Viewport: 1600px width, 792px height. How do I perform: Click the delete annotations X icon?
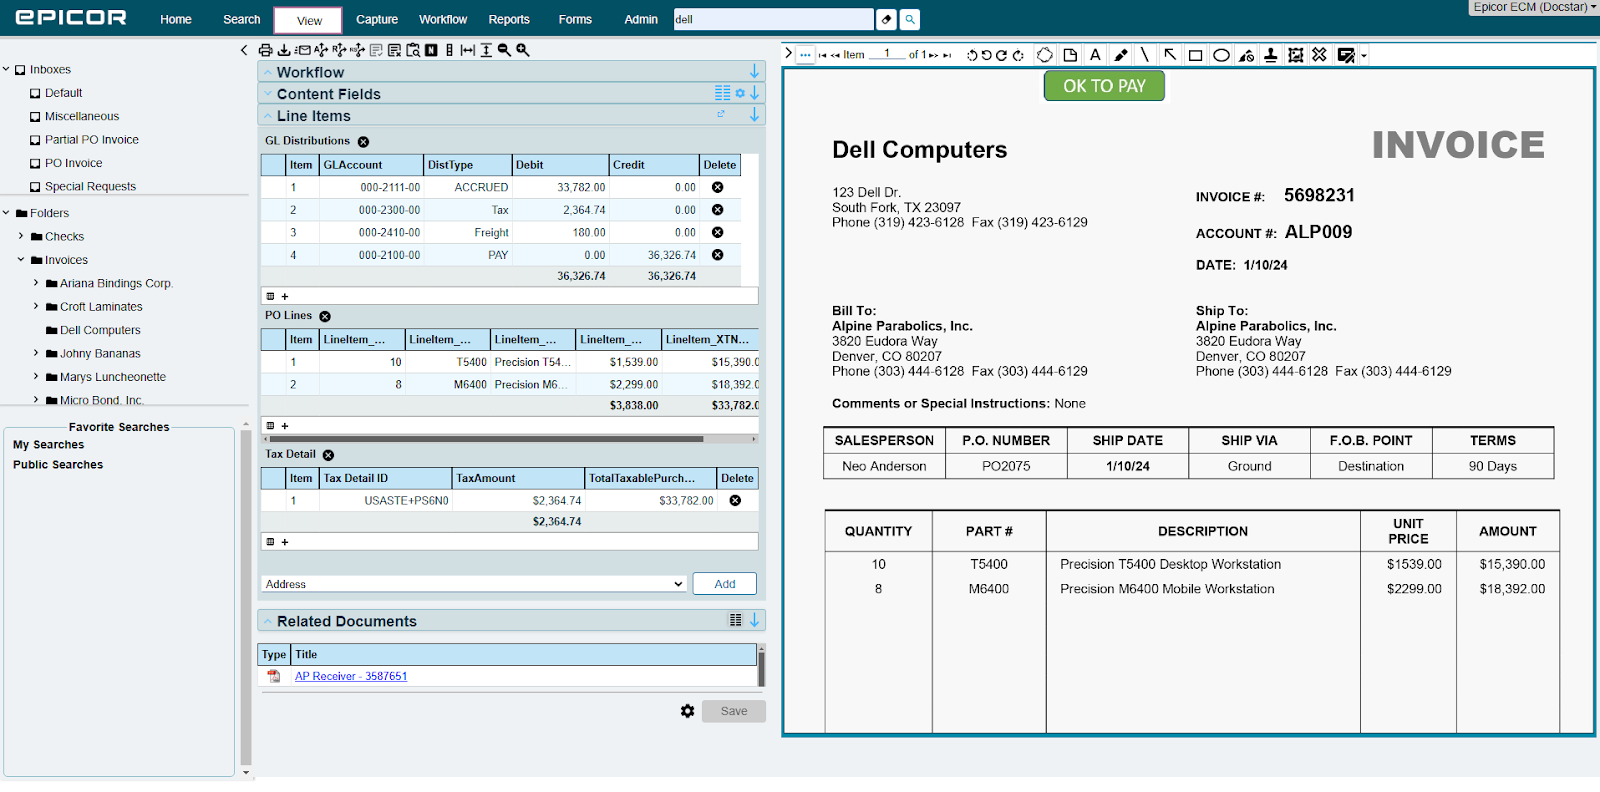[x=1320, y=55]
